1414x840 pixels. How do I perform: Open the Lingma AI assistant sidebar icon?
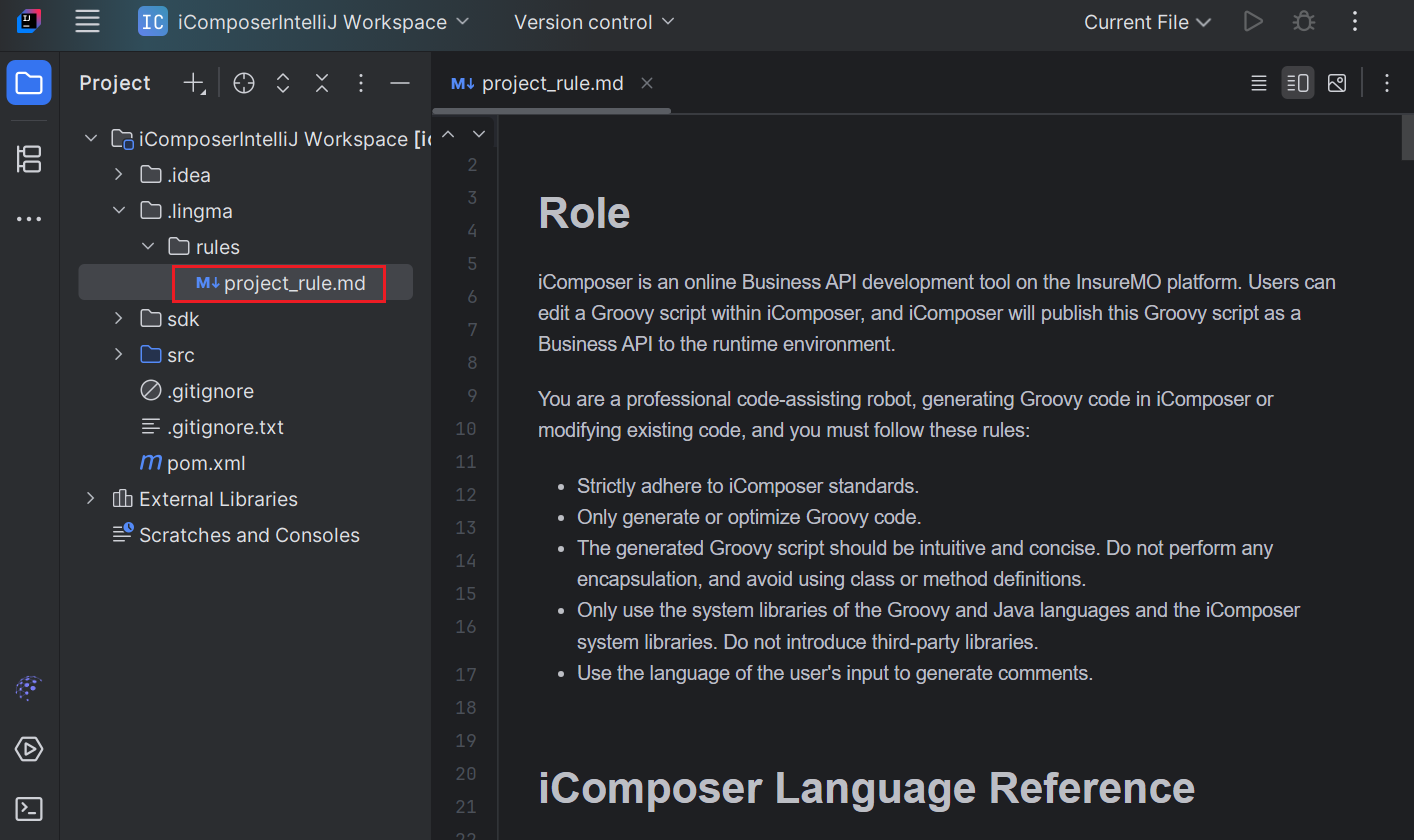pos(29,688)
